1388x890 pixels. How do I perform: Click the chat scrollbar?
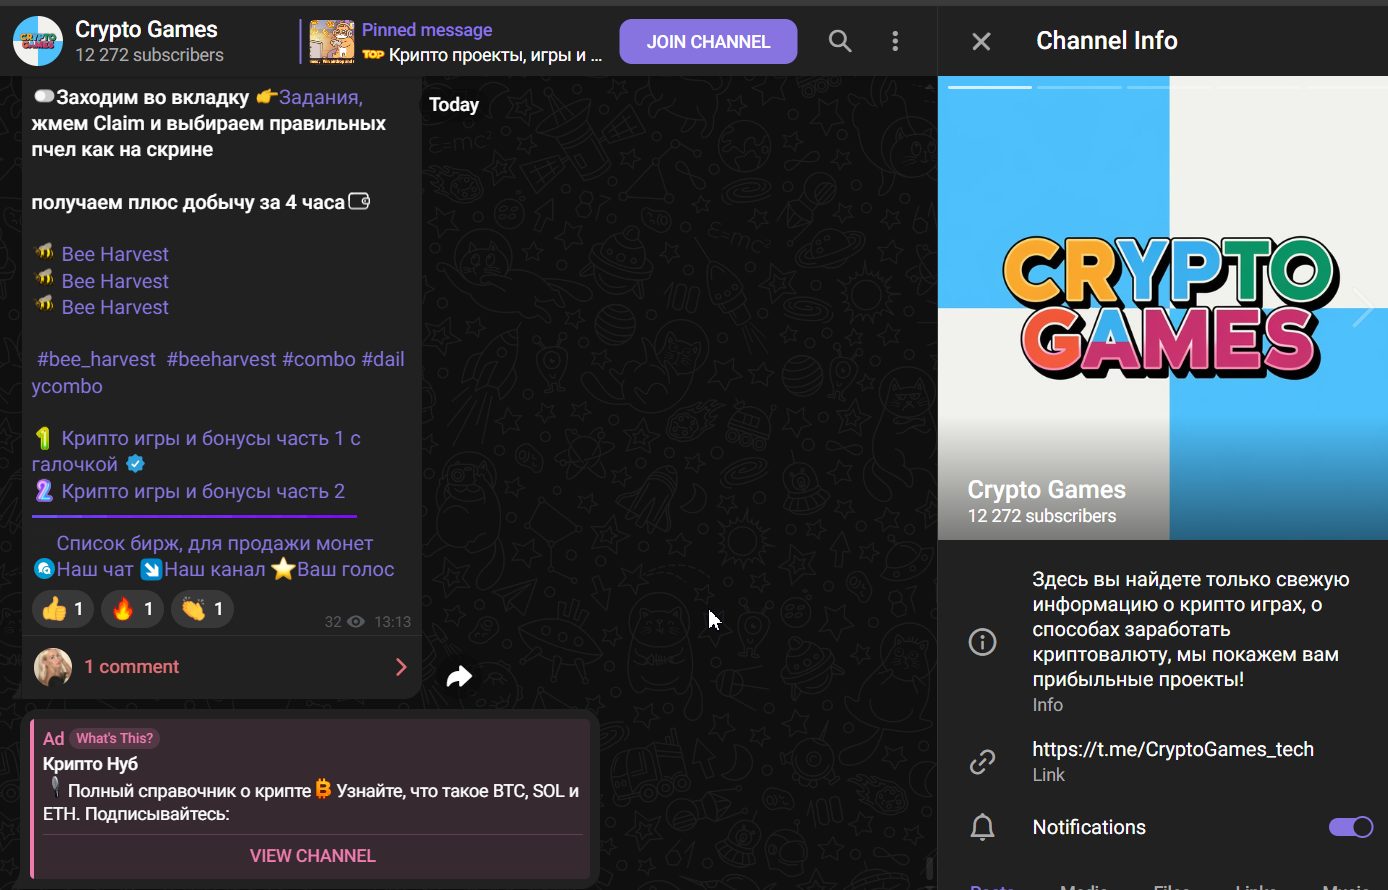click(930, 866)
